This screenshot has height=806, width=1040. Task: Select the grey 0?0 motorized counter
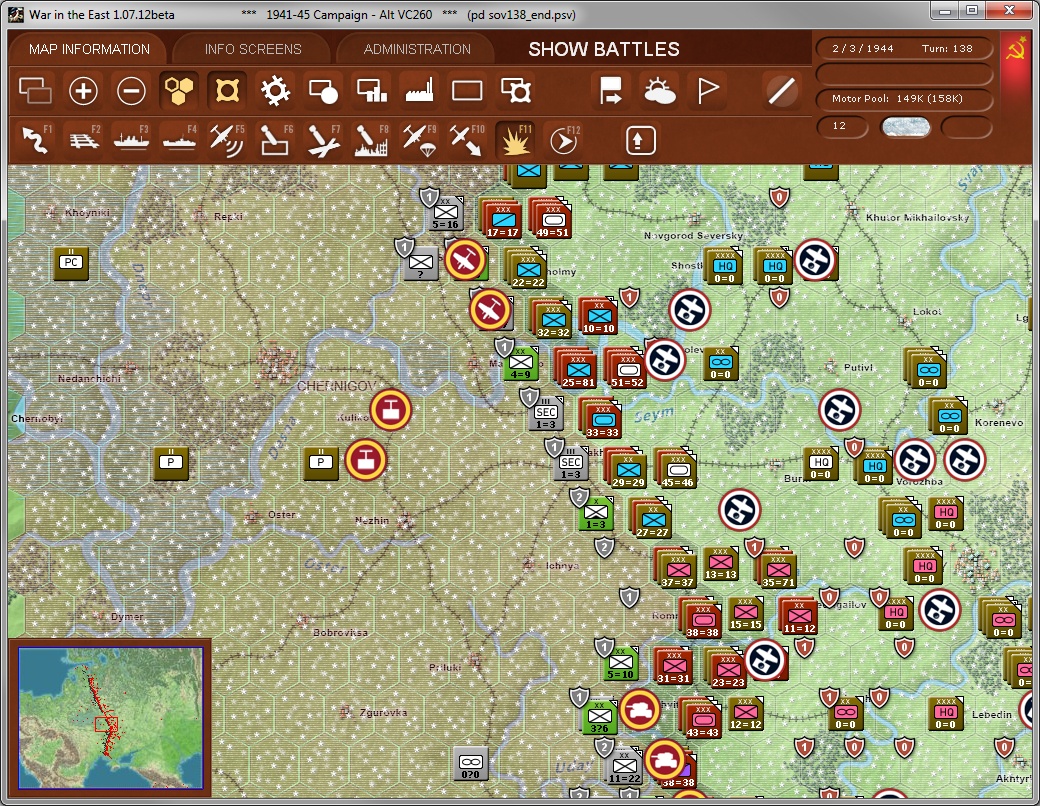[x=471, y=764]
